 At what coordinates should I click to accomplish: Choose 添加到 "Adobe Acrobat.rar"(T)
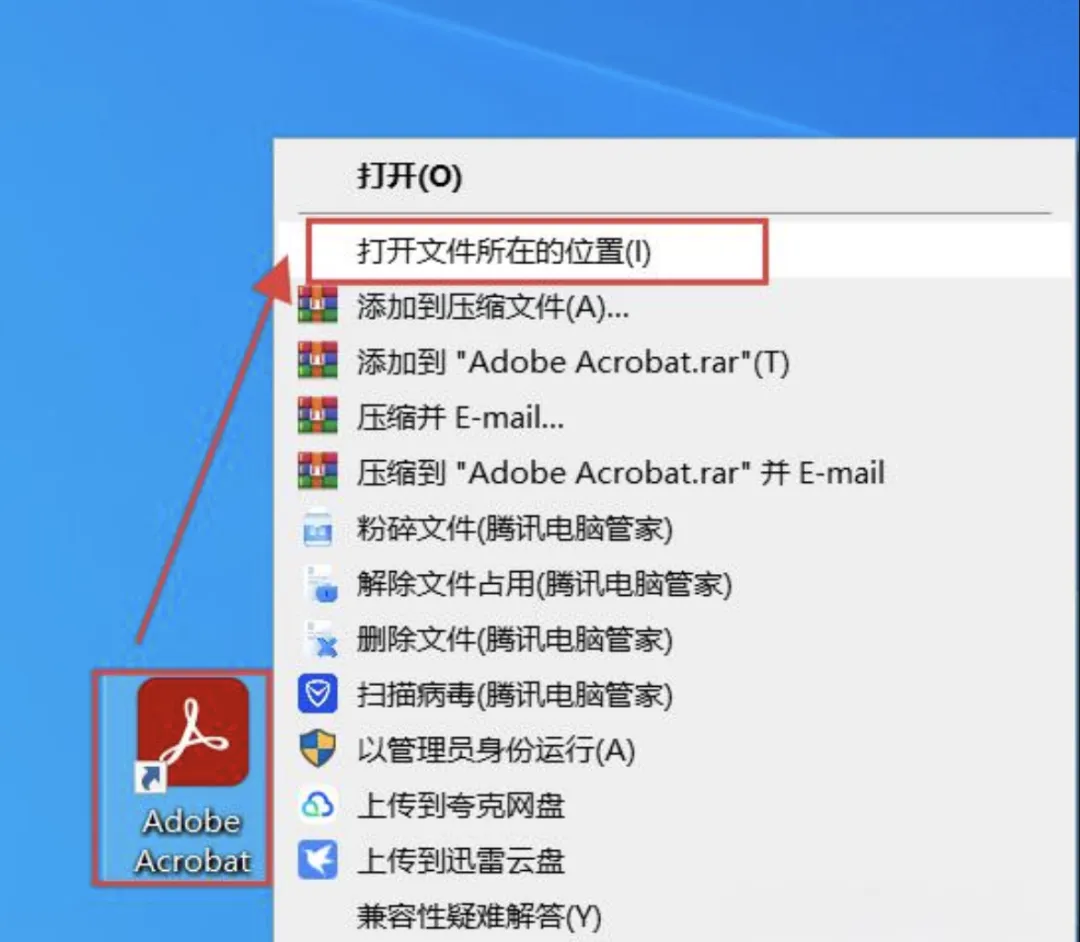pyautogui.click(x=573, y=362)
